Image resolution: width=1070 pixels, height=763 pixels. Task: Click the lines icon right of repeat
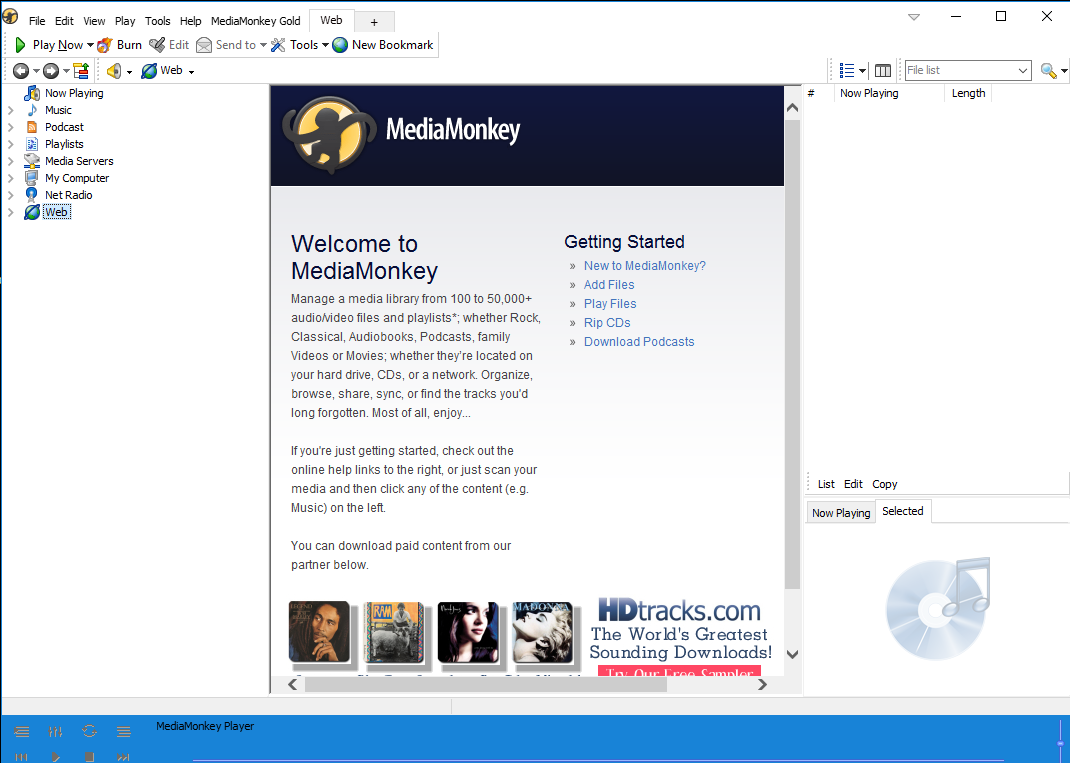pos(124,732)
